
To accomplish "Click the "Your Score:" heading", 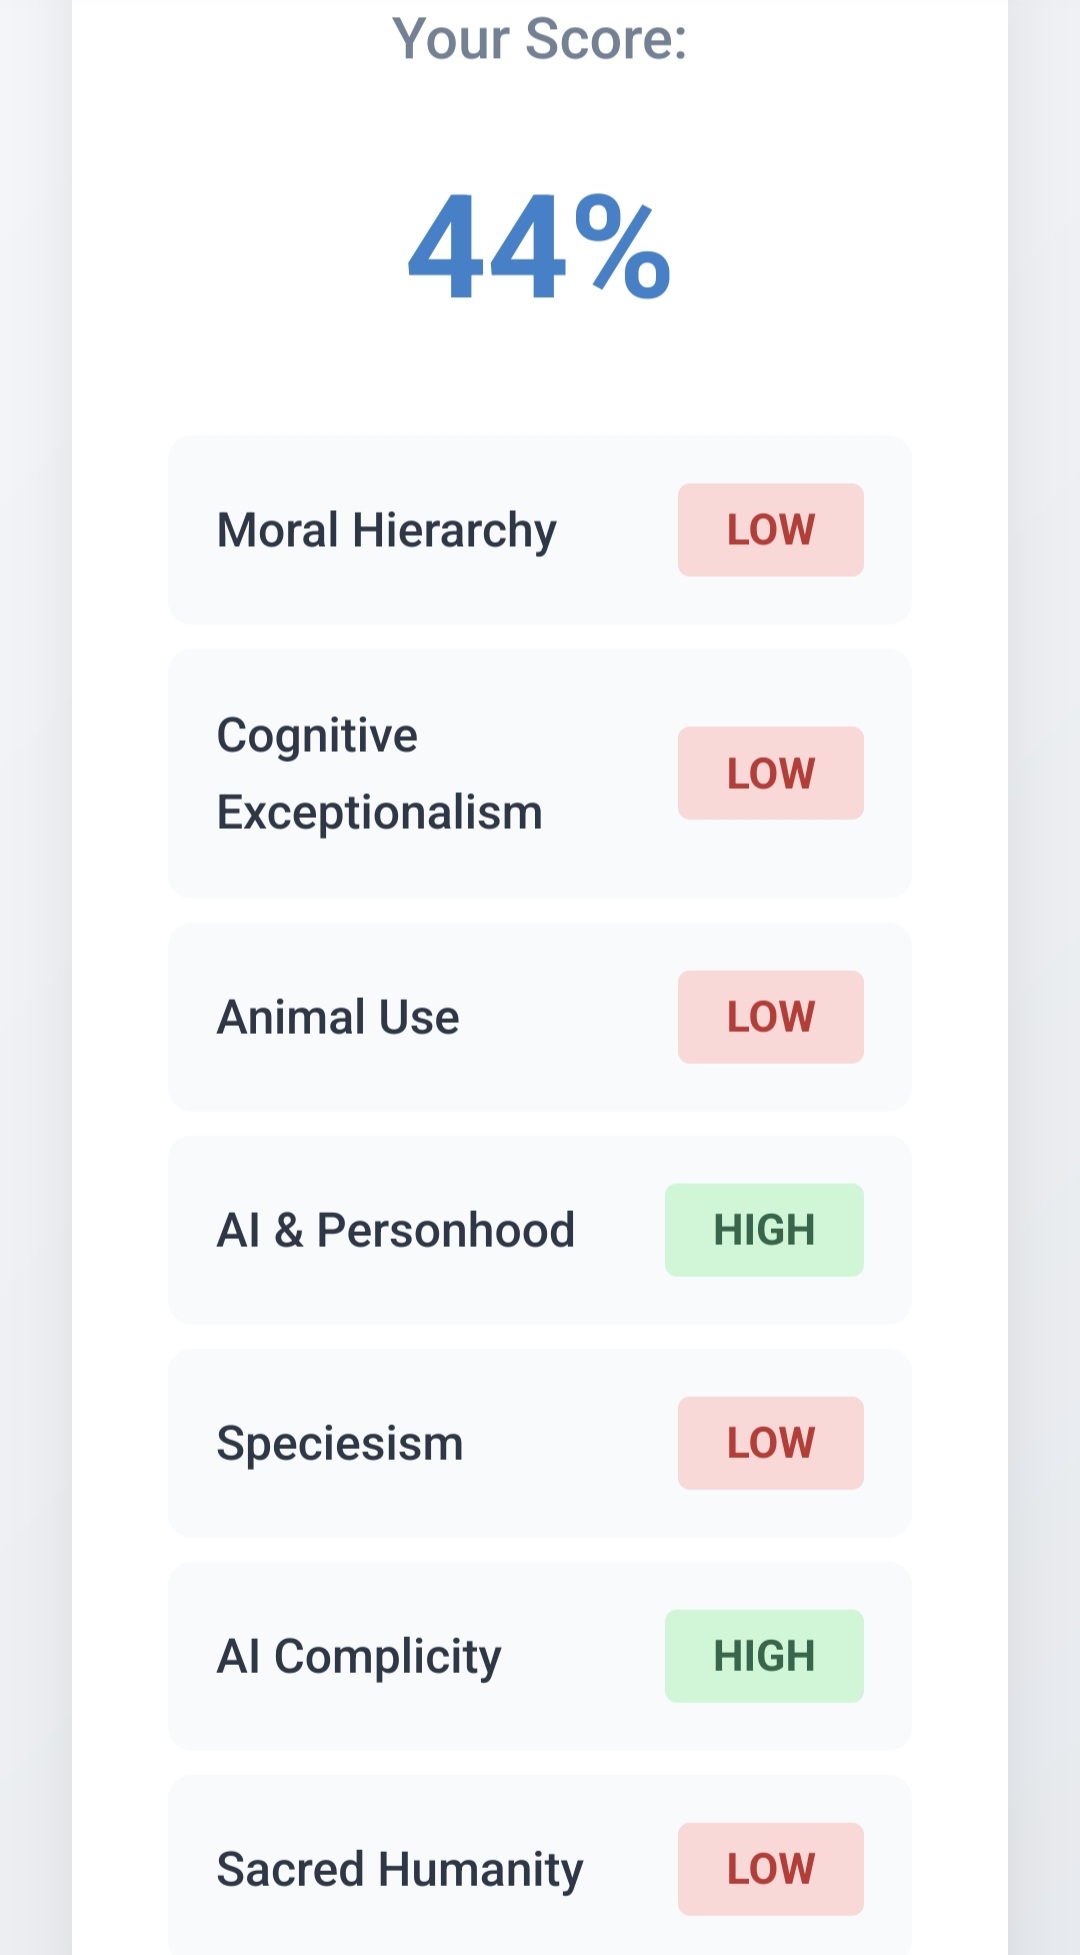I will [539, 40].
